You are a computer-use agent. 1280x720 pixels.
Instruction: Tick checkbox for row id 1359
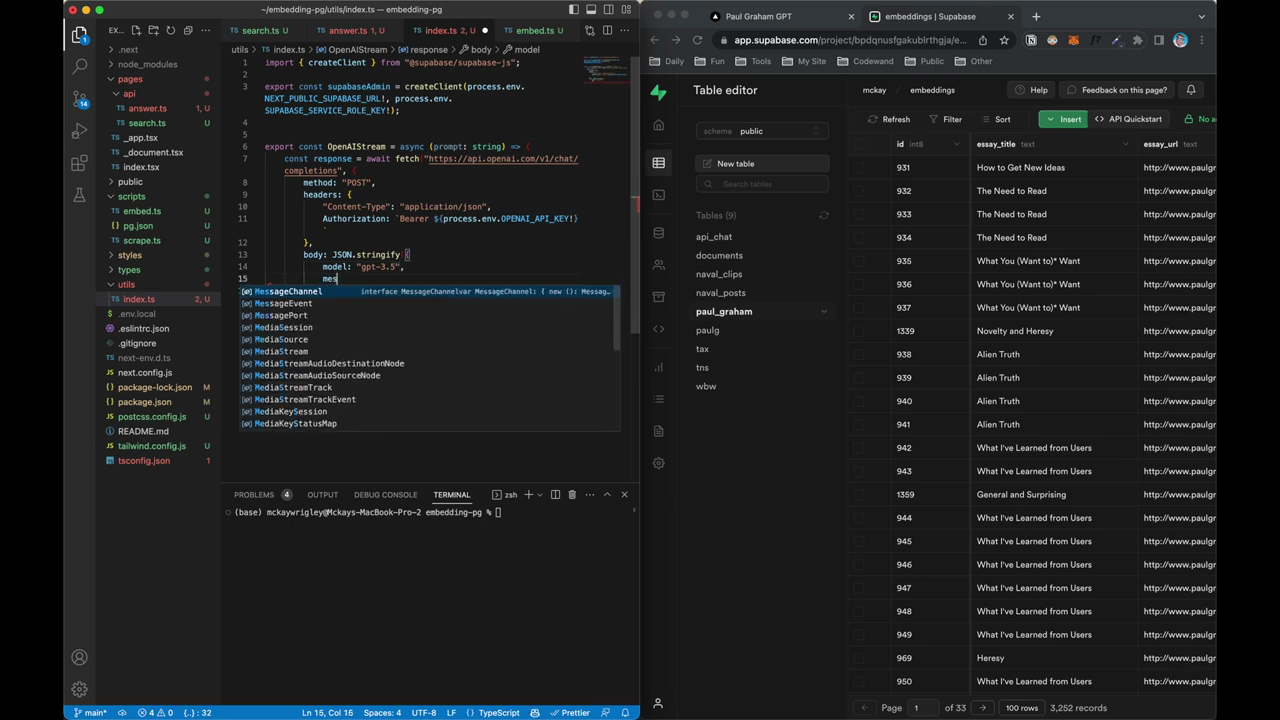859,494
